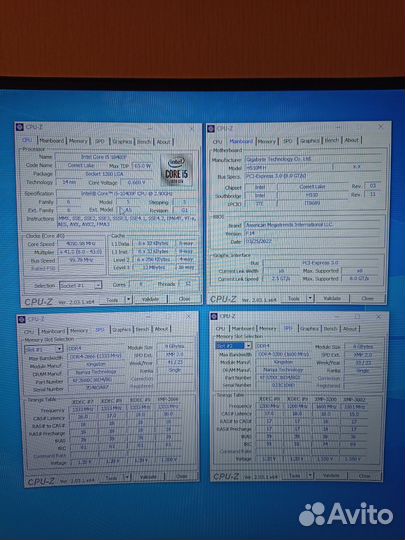Open the Graphics tab in the processor window
The width and height of the screenshot is (405, 540).
click(122, 142)
